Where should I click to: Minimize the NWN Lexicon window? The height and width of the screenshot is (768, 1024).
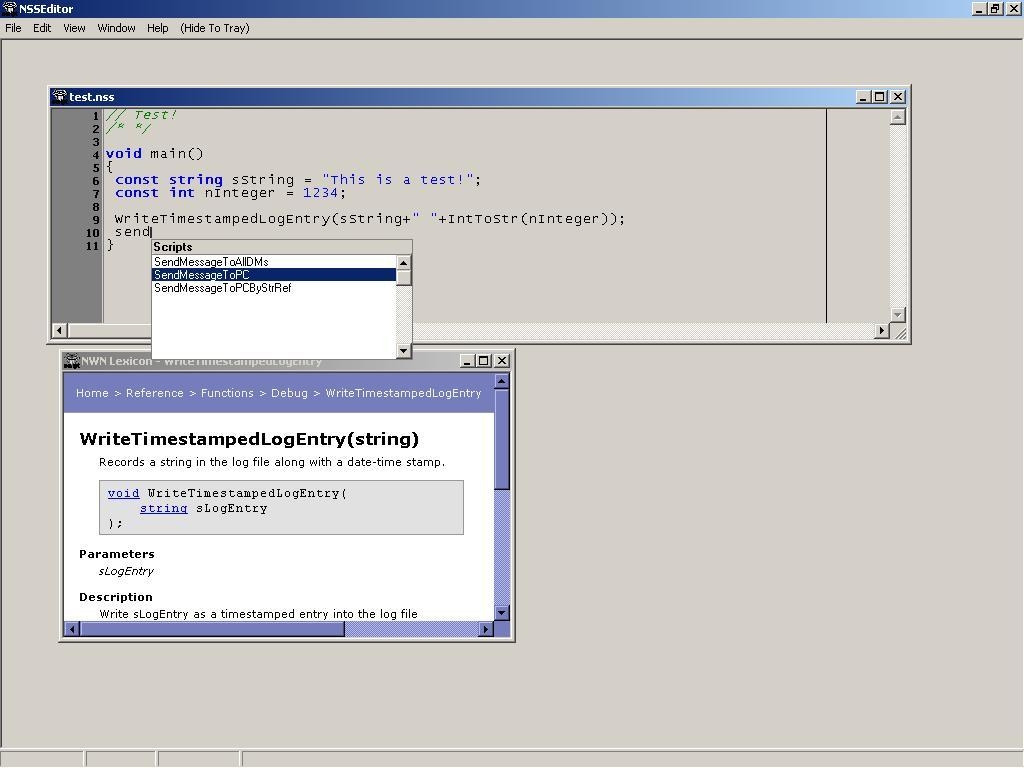point(467,361)
